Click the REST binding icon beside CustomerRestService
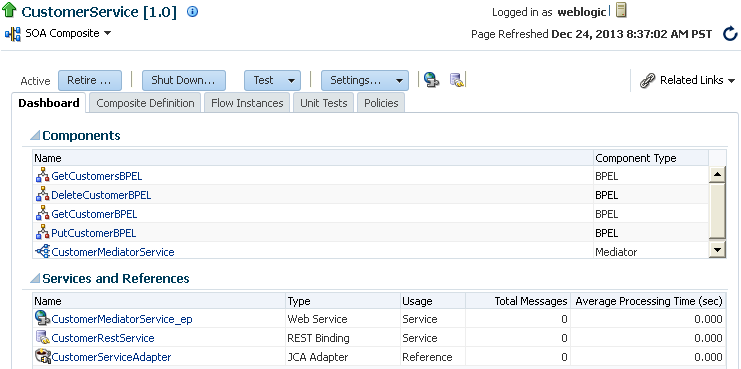The height and width of the screenshot is (369, 741). 43,337
